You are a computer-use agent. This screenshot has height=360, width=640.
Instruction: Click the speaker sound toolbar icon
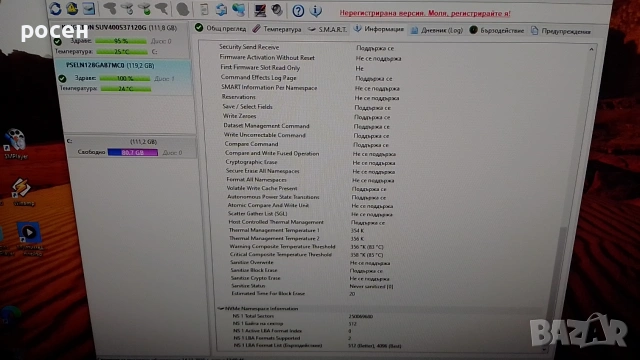pos(277,10)
